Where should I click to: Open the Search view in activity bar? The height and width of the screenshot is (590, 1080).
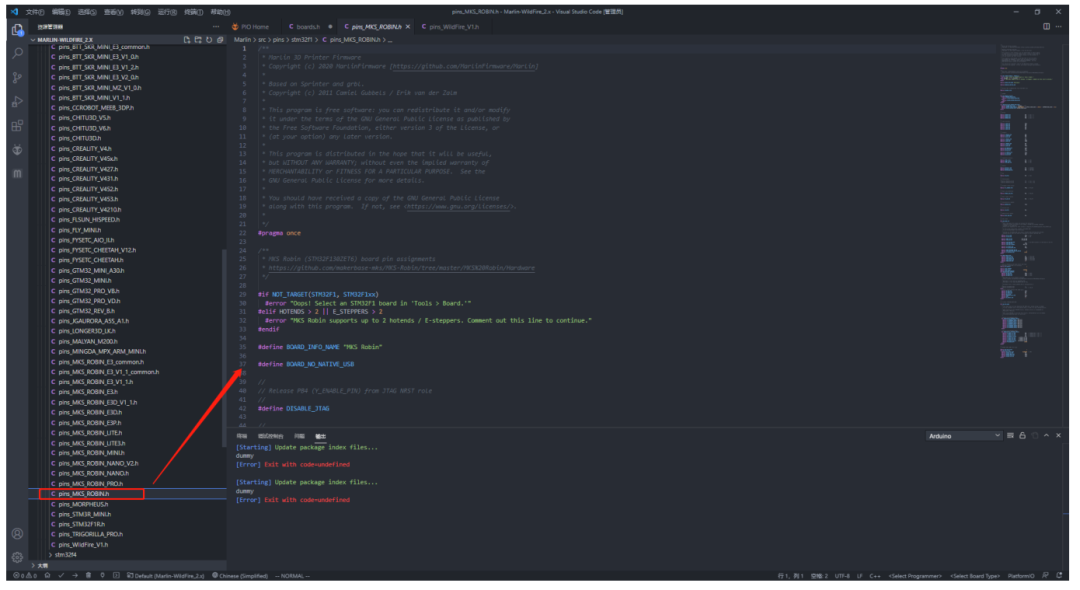tap(17, 54)
